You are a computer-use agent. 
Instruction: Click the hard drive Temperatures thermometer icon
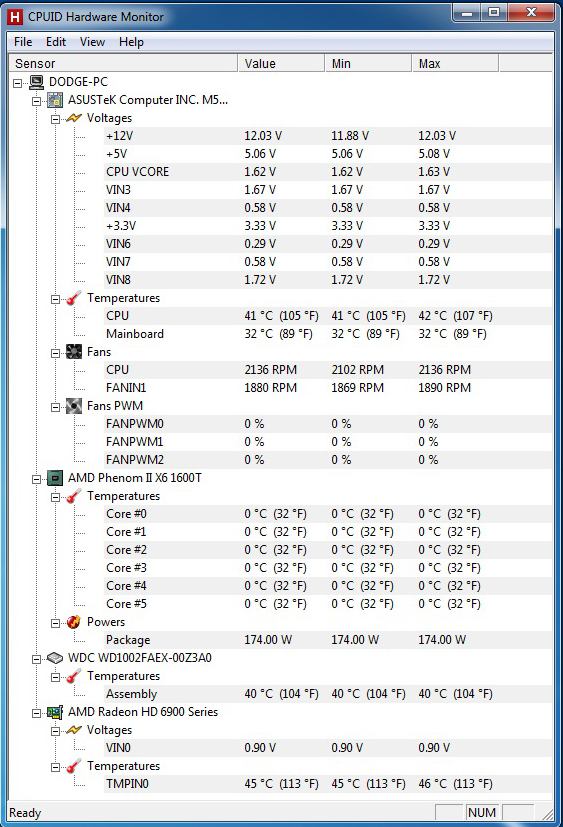pos(74,676)
